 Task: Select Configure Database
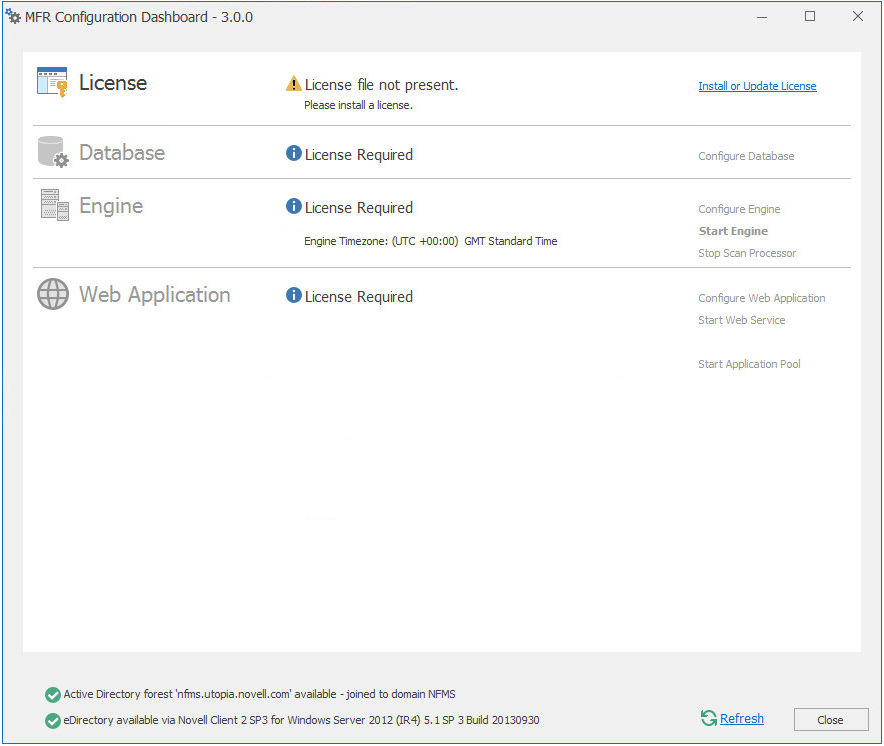746,156
